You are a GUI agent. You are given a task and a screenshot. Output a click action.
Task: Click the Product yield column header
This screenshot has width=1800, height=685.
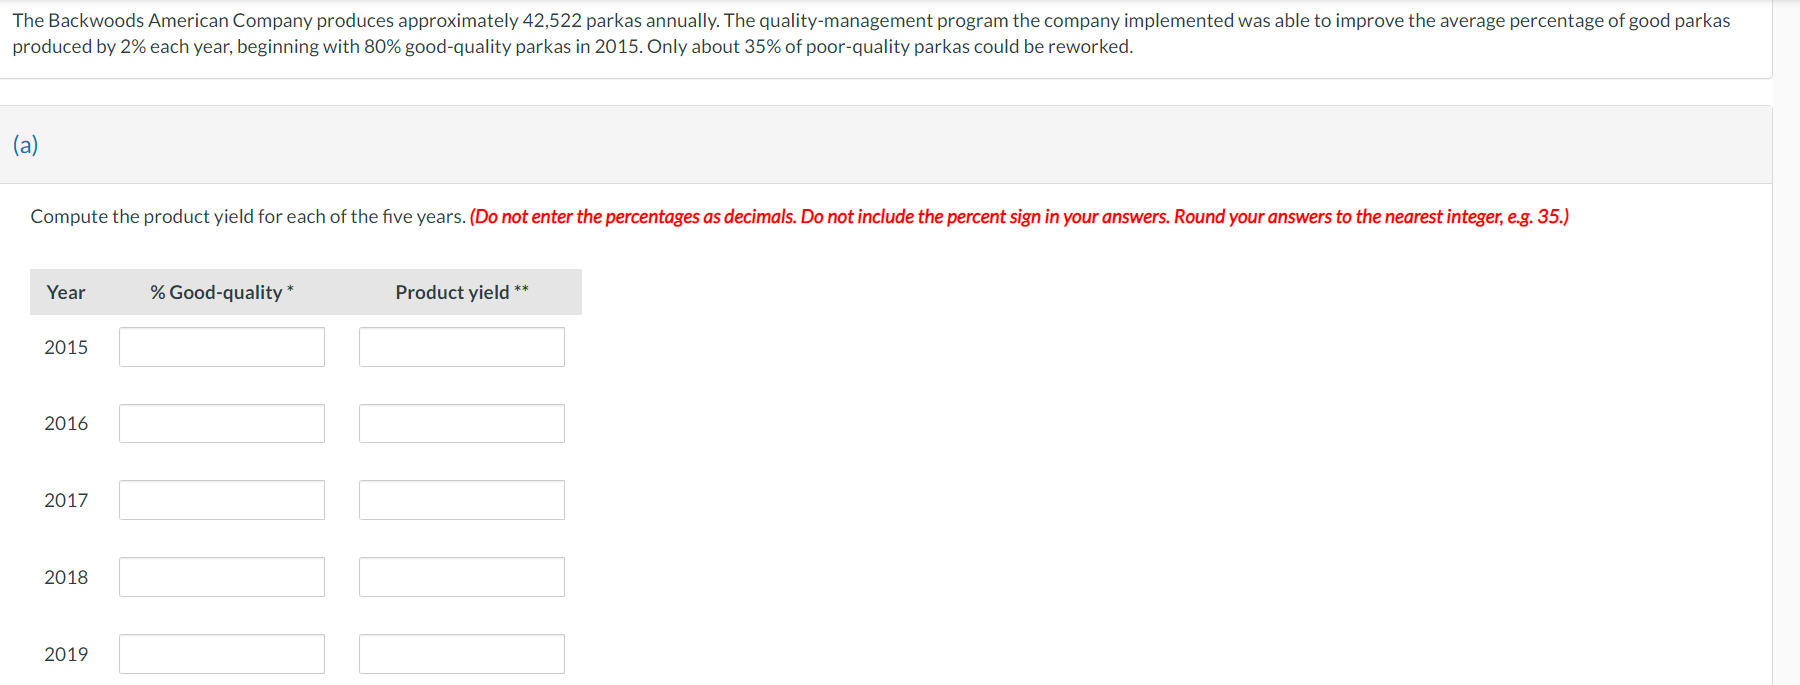[462, 292]
